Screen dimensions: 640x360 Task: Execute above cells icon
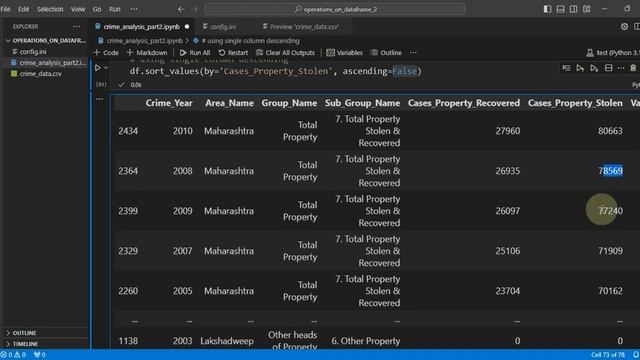tap(580, 68)
